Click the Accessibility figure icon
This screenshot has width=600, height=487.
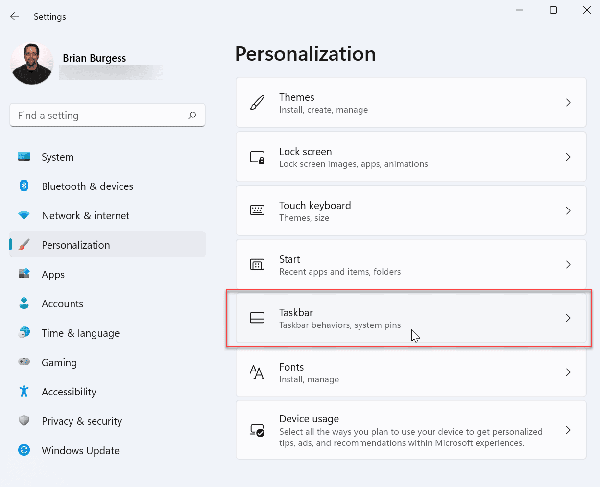[24, 391]
